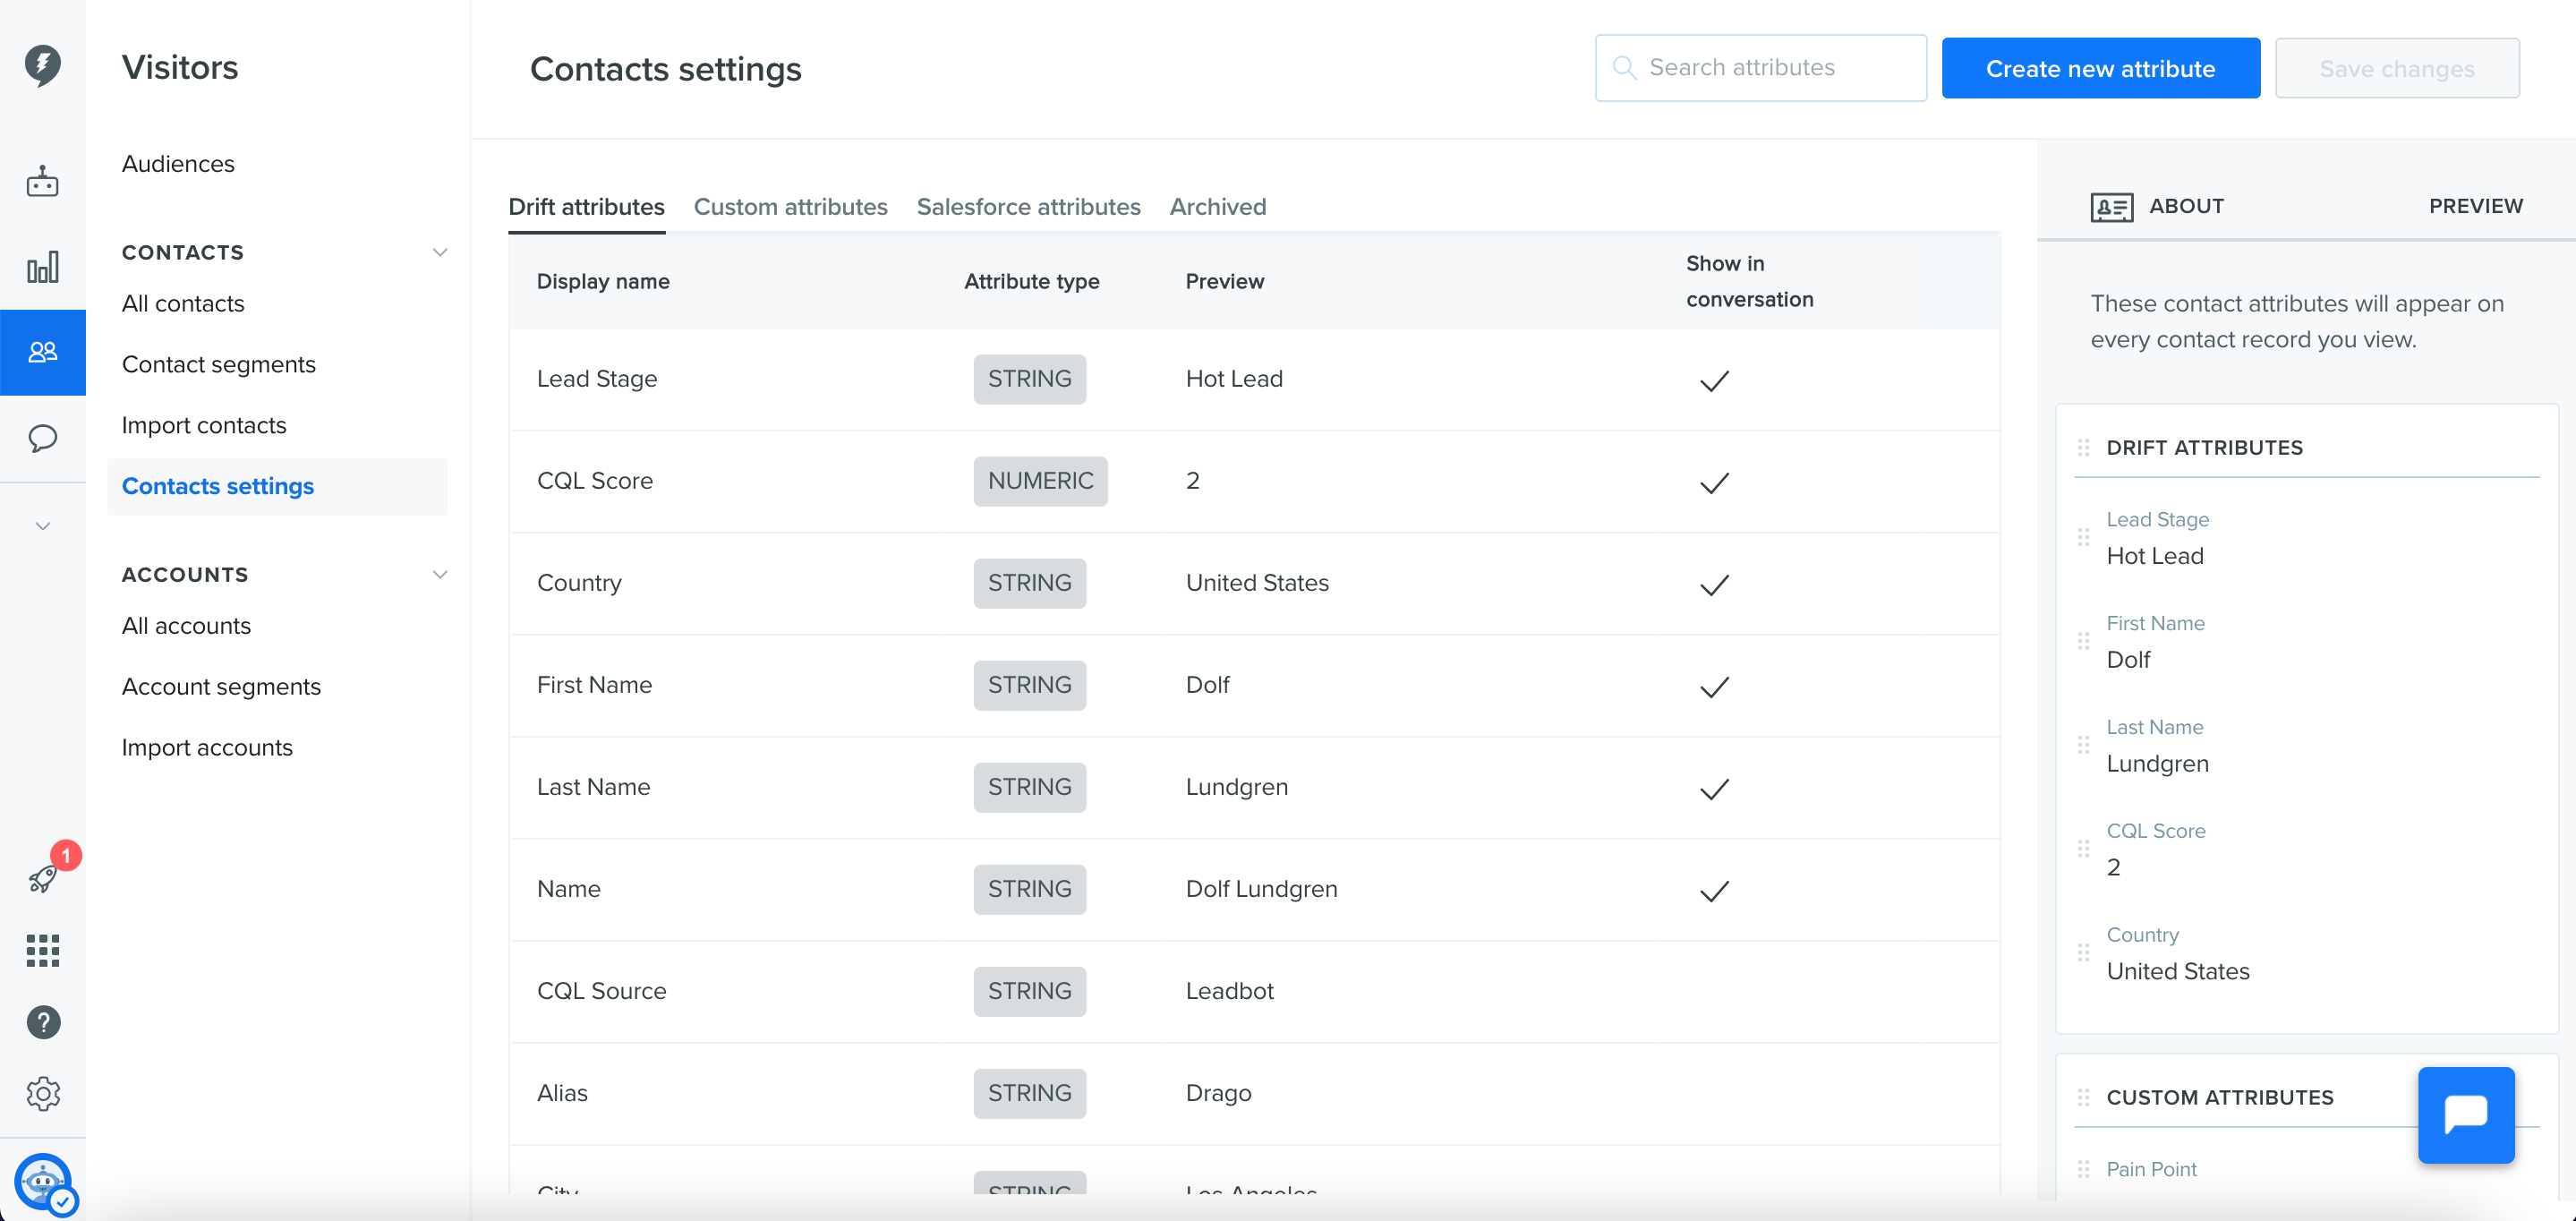Open Import accounts page
Screen dimensions: 2576x1221
tap(207, 747)
